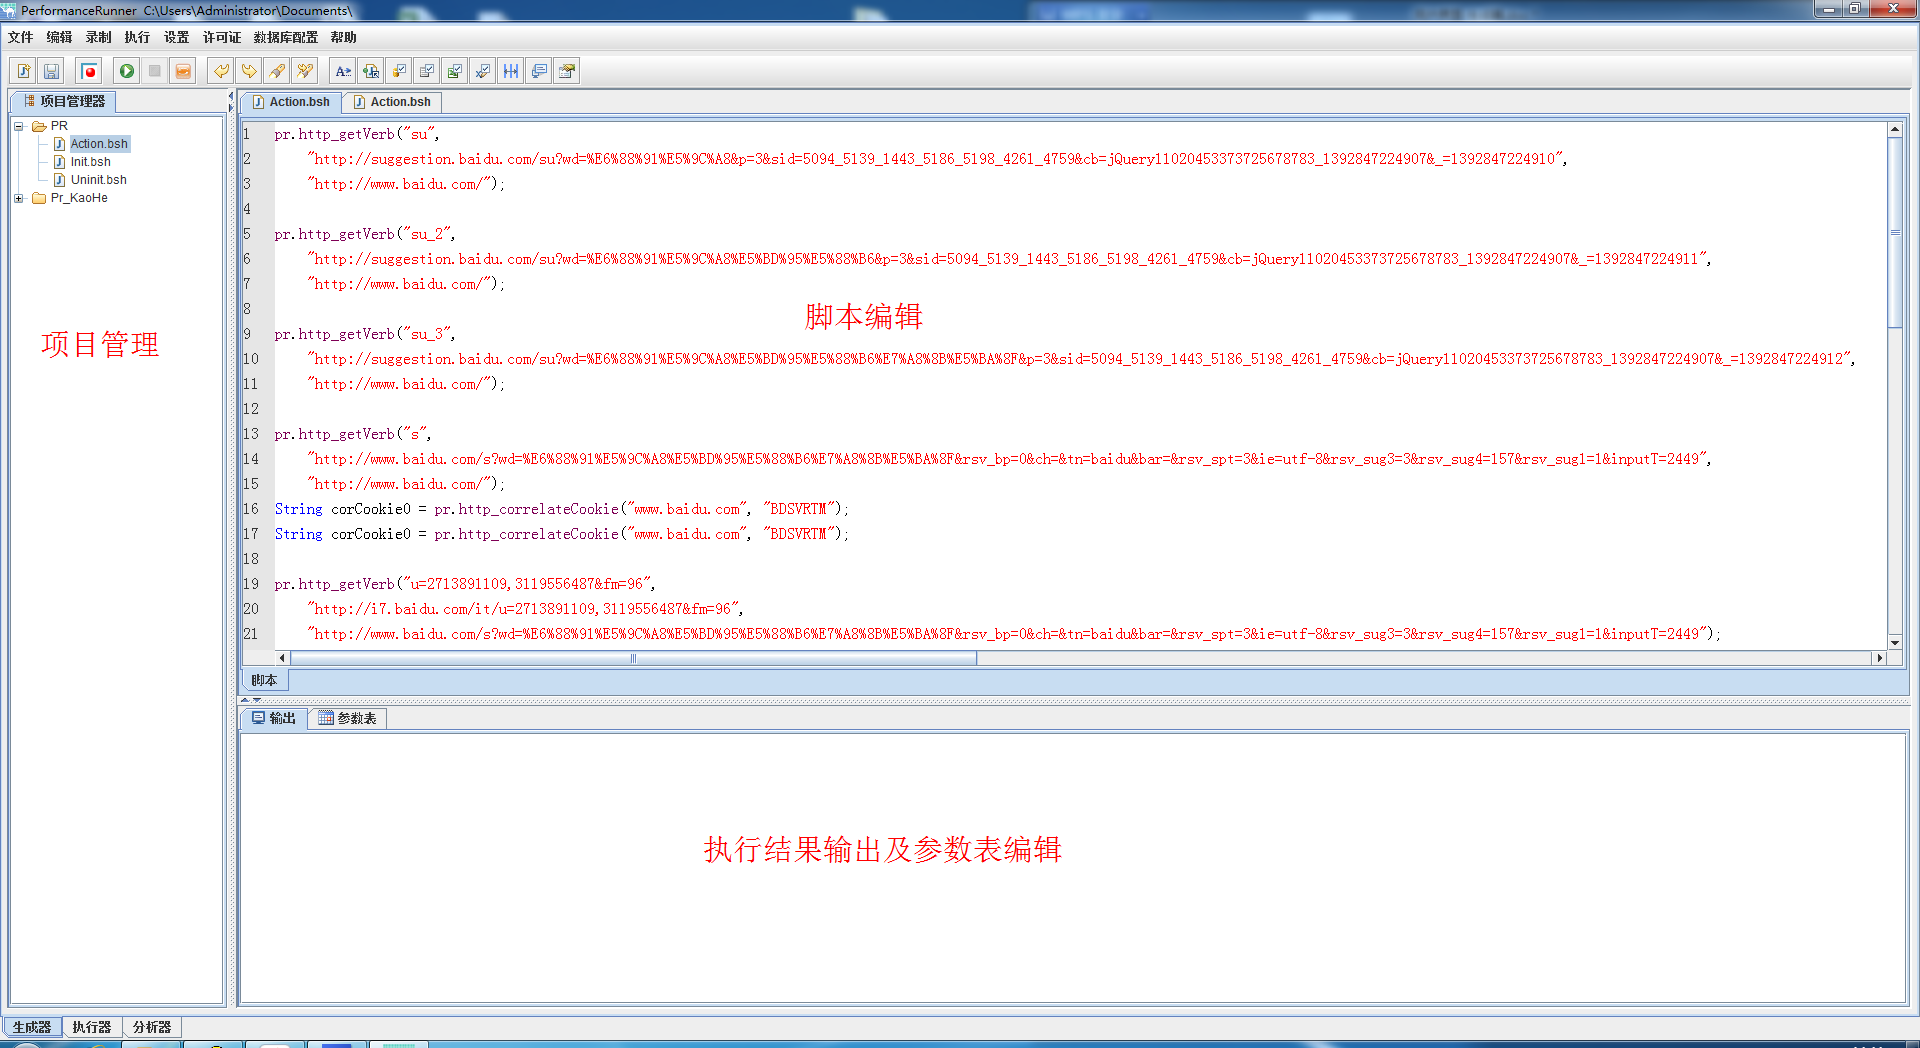Click the up arrow on the output panel divider
This screenshot has height=1048, width=1920.
click(x=246, y=700)
